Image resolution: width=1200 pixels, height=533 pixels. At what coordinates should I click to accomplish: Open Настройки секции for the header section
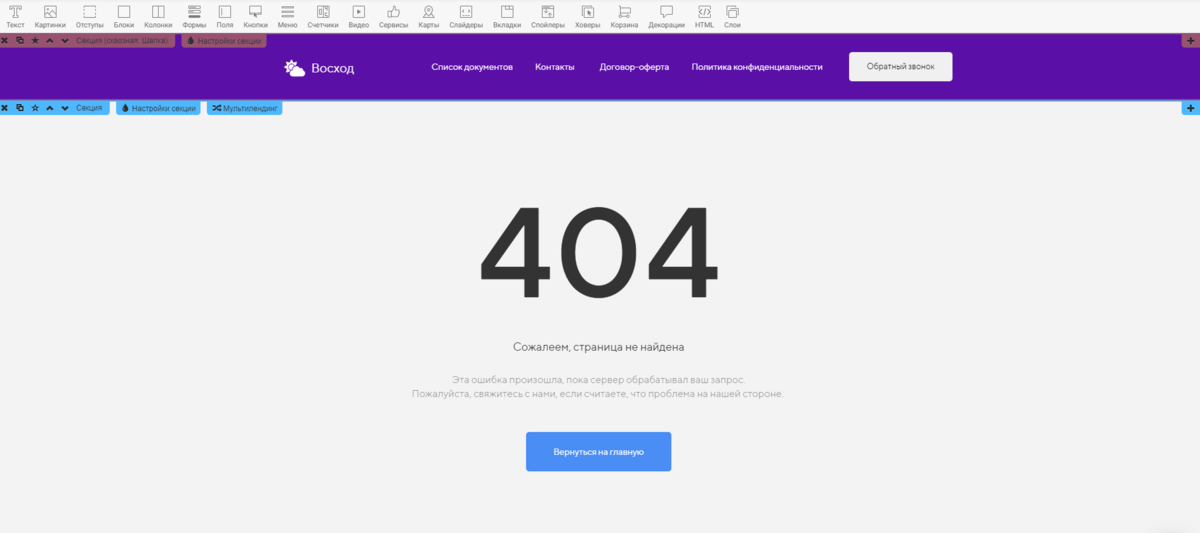[224, 41]
